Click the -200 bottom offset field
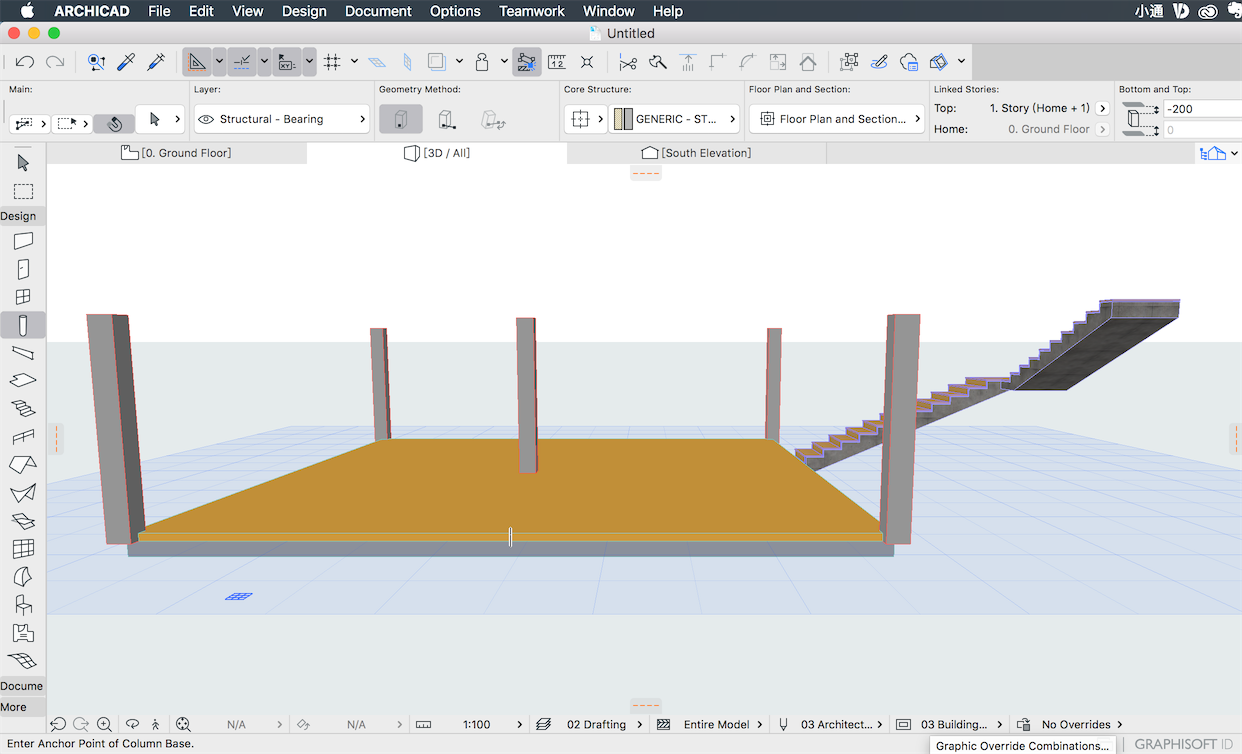Image resolution: width=1242 pixels, height=754 pixels. [1202, 109]
